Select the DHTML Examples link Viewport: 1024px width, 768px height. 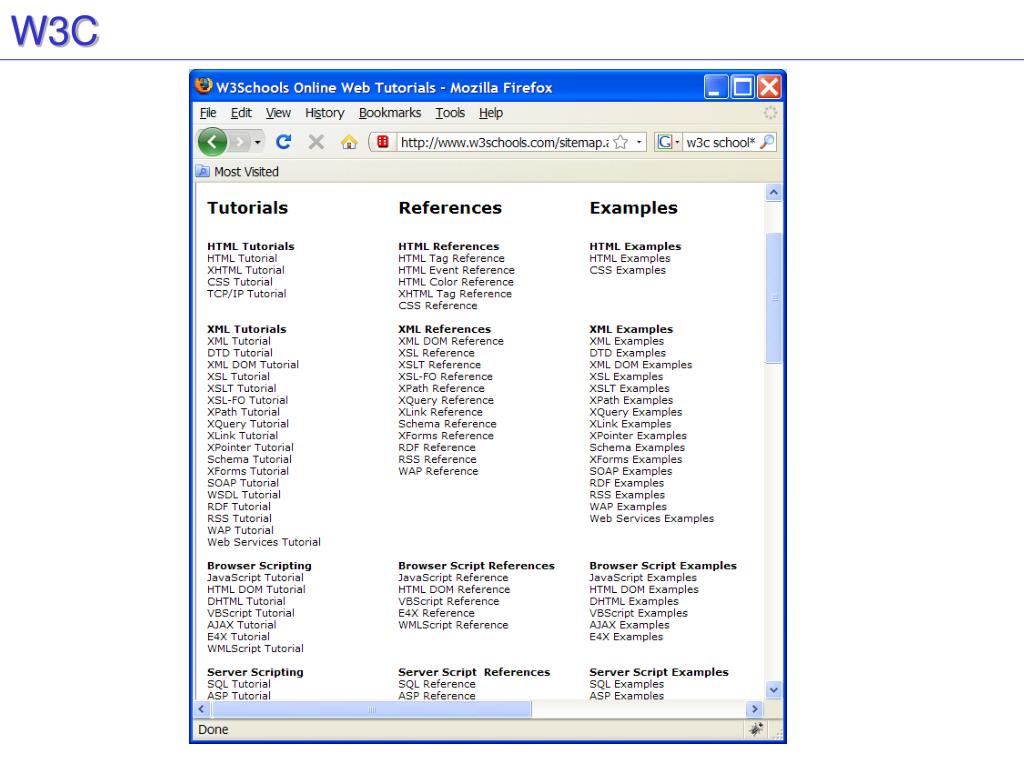pyautogui.click(x=634, y=601)
